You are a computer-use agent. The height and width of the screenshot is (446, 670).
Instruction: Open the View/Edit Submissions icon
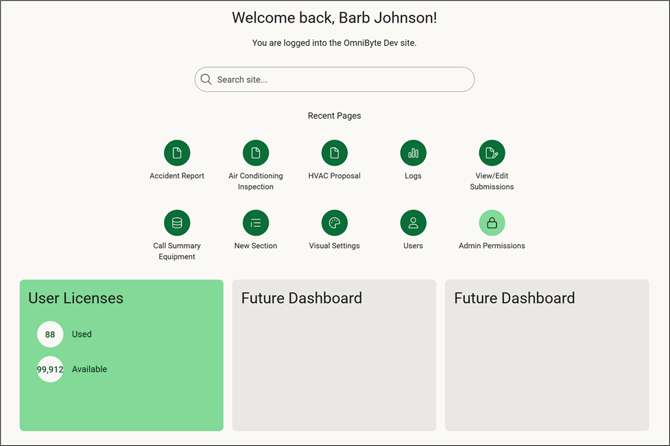pos(492,153)
